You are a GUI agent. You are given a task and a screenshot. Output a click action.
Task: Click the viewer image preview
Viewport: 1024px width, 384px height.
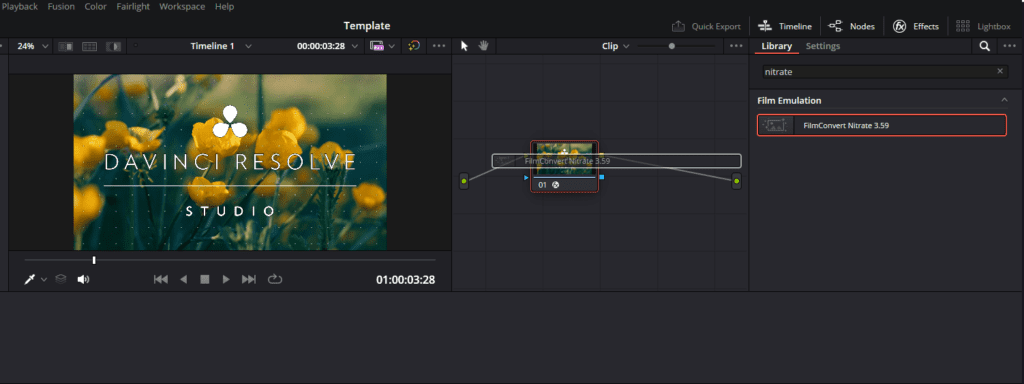[x=230, y=162]
